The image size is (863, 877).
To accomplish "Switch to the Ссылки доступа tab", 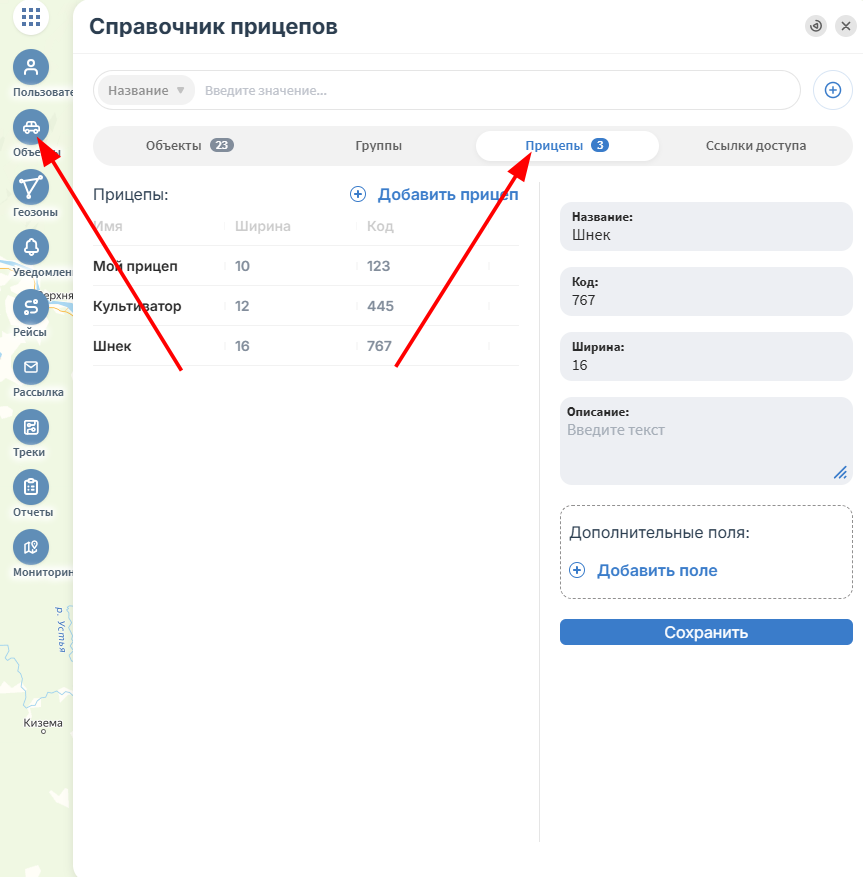I will (x=756, y=145).
